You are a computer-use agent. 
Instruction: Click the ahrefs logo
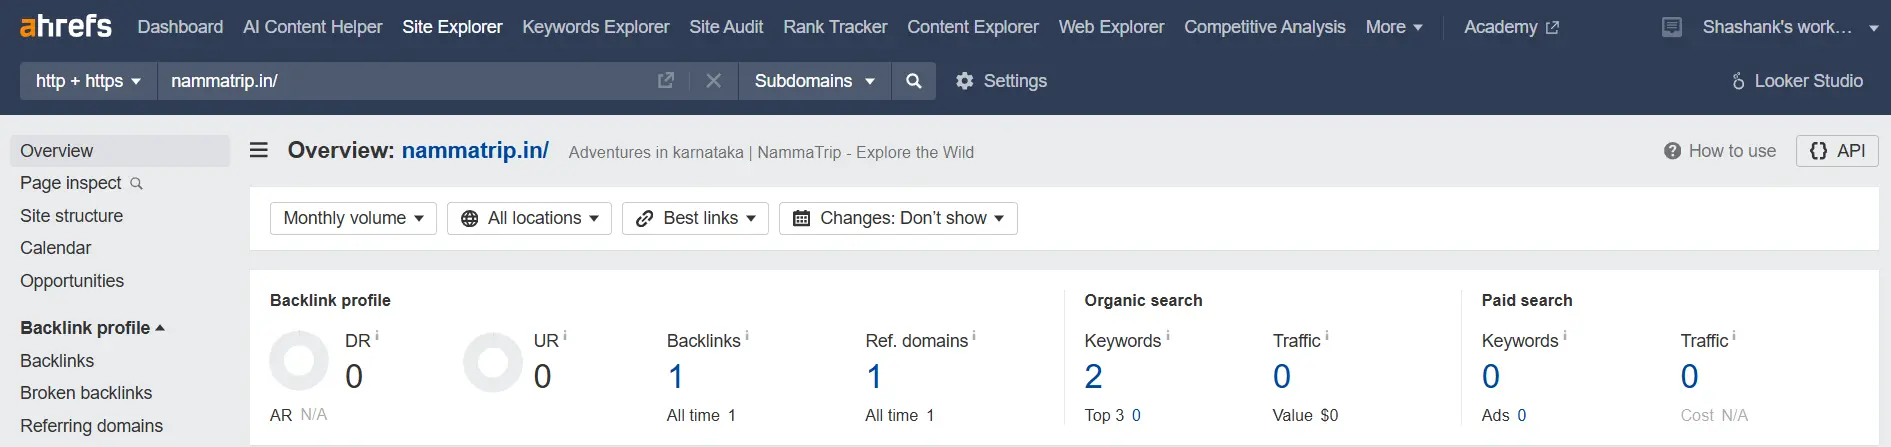pos(66,26)
